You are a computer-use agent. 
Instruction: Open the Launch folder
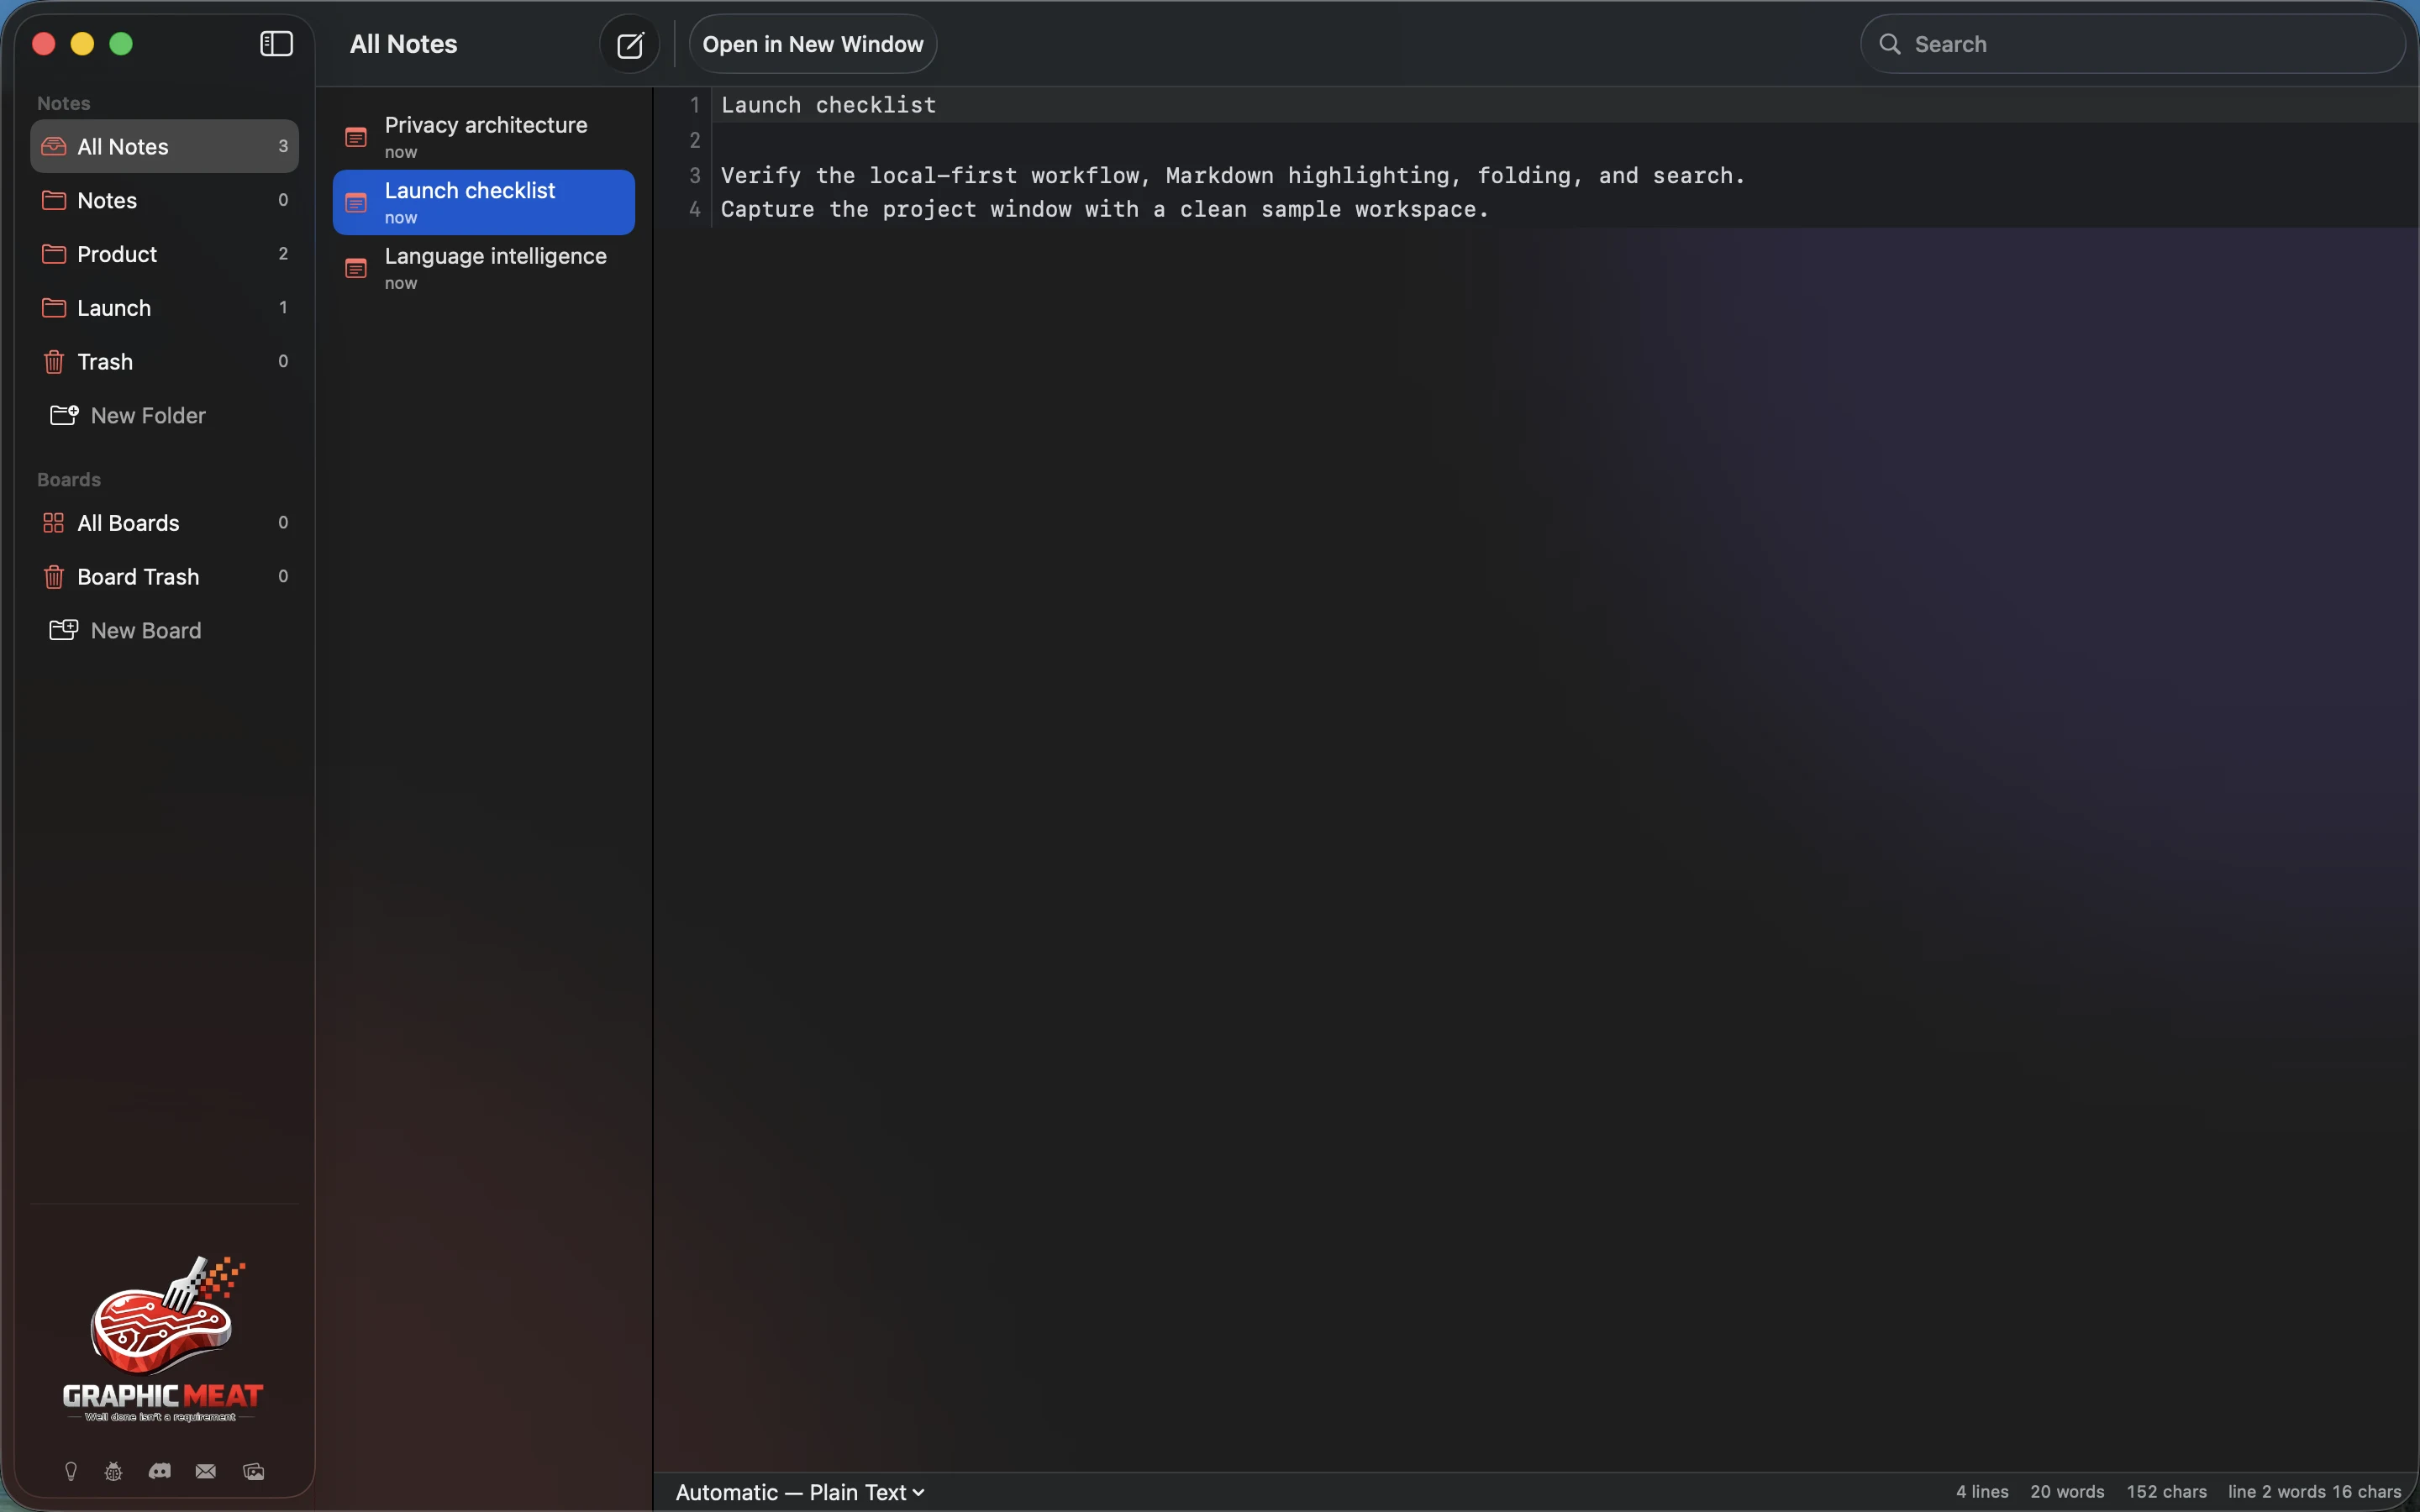(x=165, y=308)
